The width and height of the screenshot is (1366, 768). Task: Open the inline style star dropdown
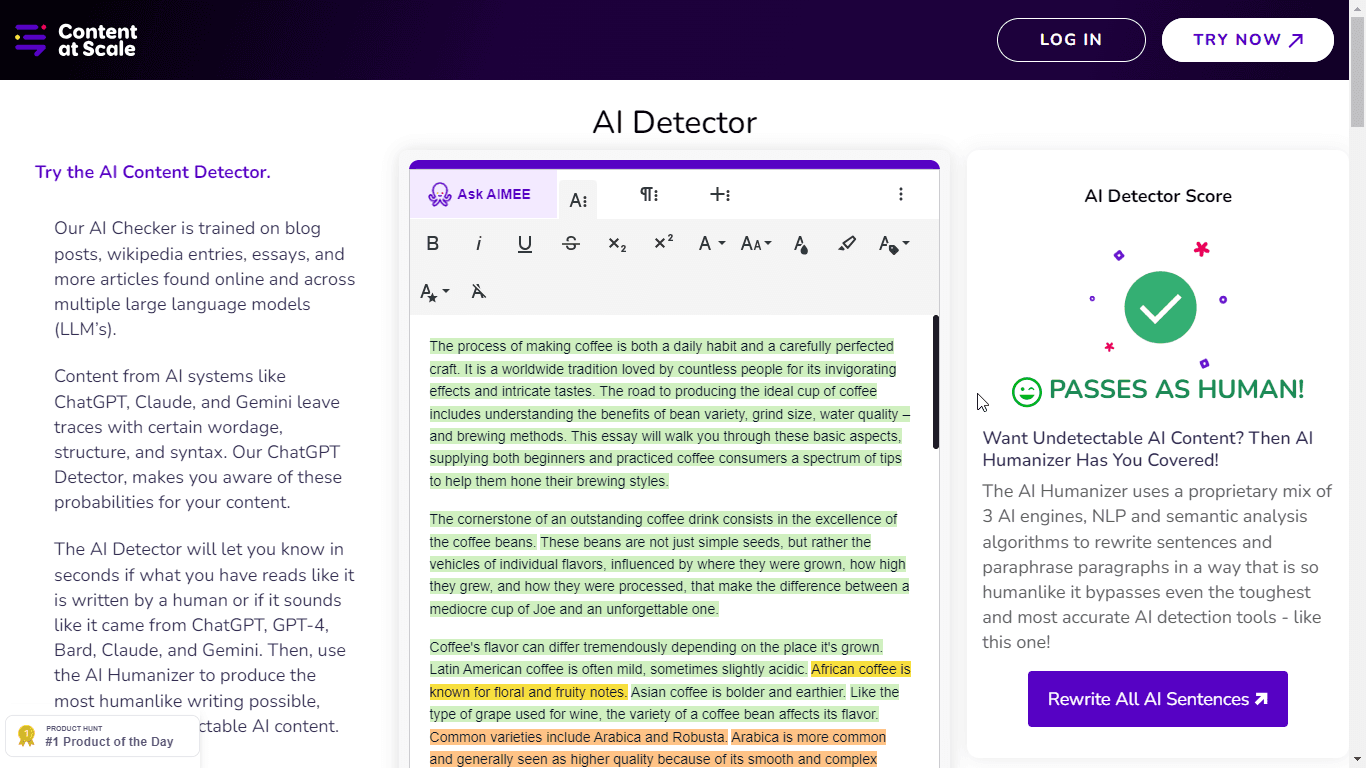pos(434,291)
